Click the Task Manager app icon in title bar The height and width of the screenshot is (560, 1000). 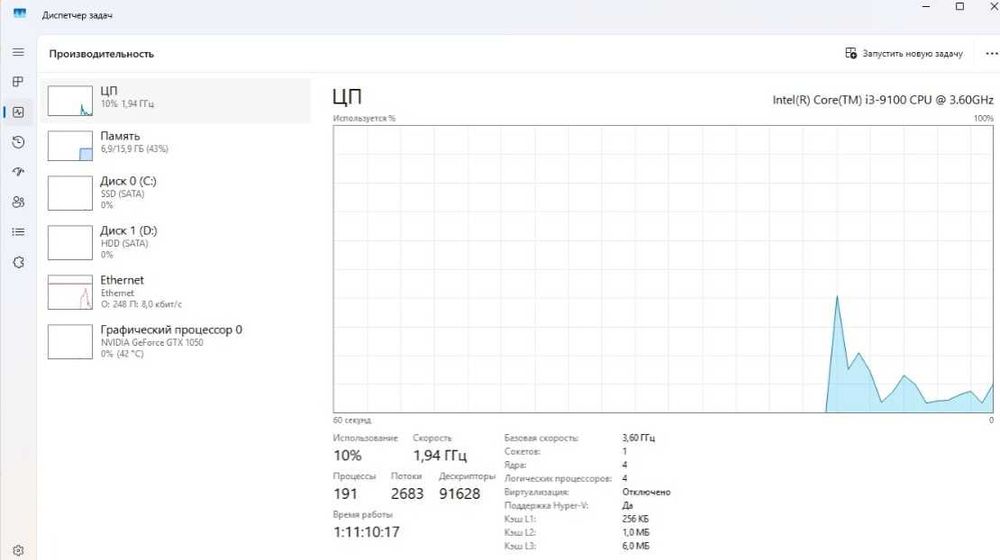point(20,13)
